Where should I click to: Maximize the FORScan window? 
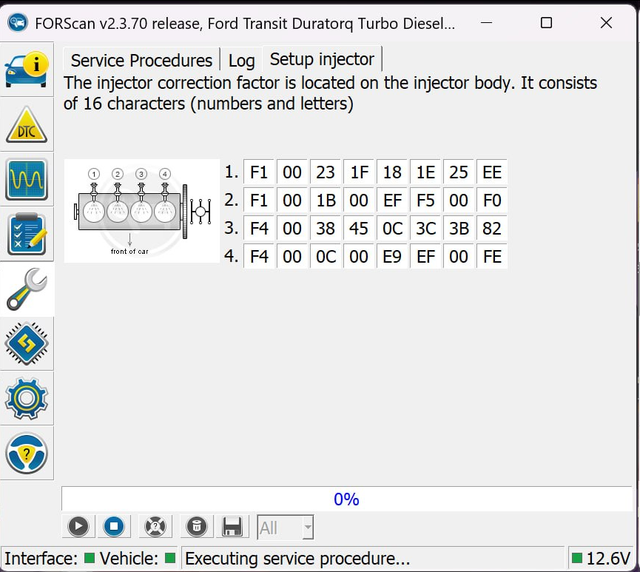pos(546,23)
